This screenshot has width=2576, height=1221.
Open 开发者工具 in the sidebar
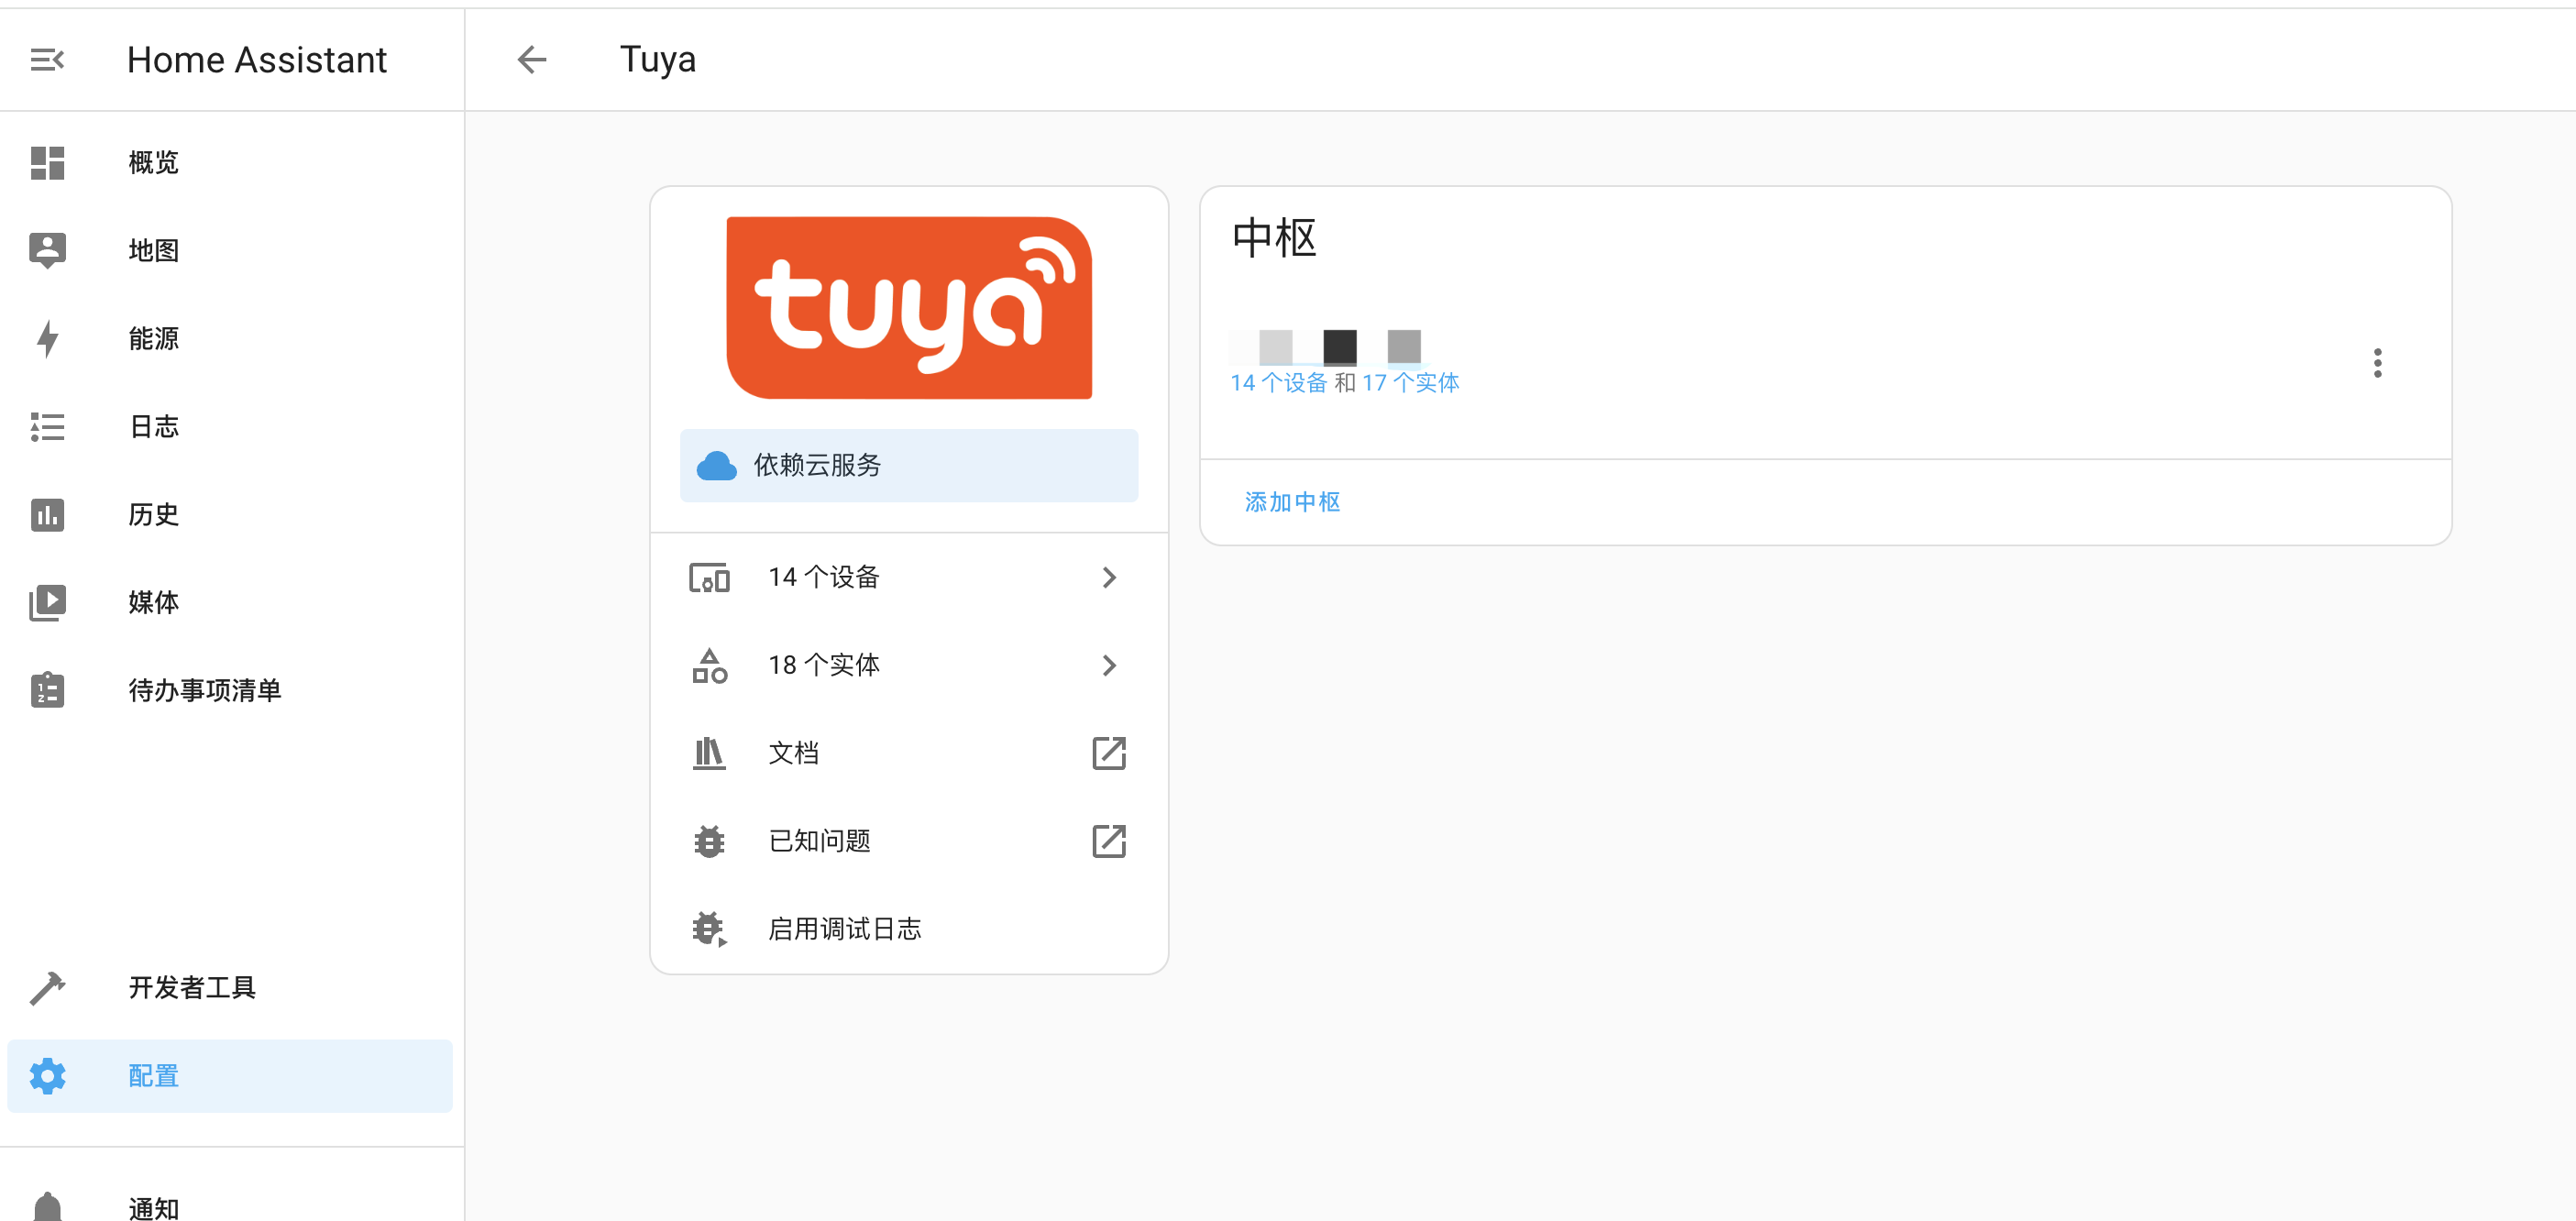coord(230,988)
